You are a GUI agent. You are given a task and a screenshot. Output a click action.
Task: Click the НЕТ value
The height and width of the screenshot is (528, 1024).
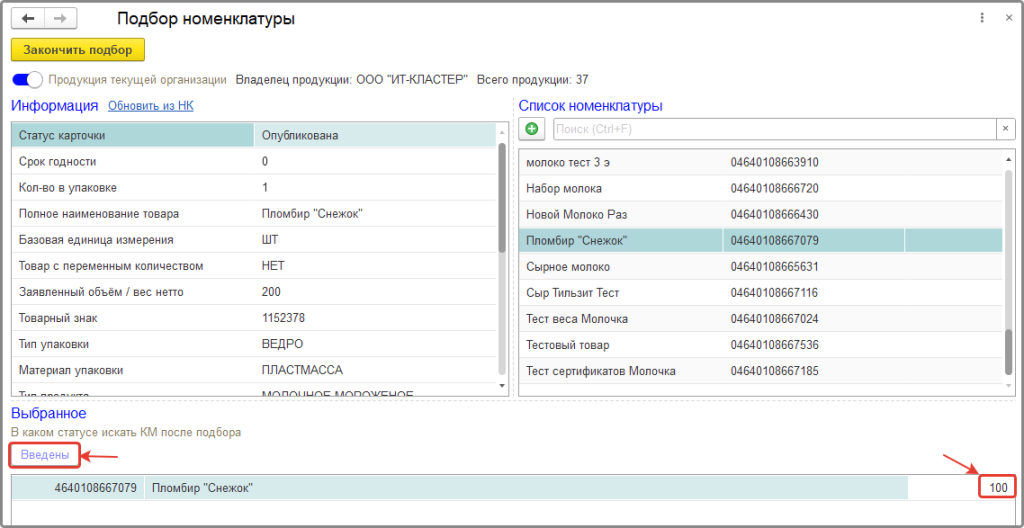click(273, 266)
